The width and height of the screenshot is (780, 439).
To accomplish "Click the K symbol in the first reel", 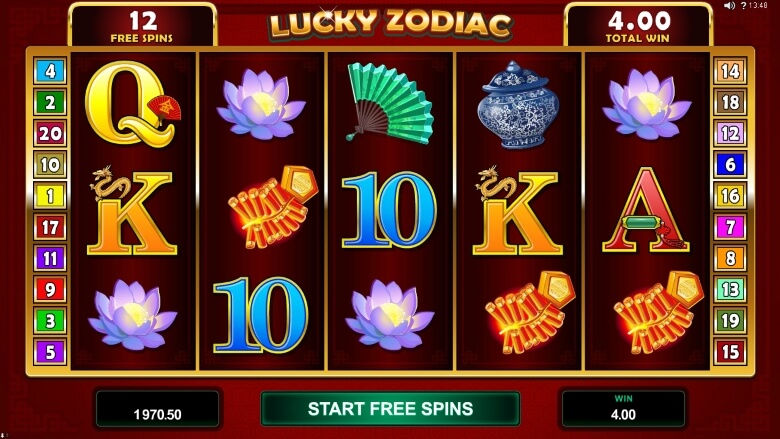I will coord(132,211).
